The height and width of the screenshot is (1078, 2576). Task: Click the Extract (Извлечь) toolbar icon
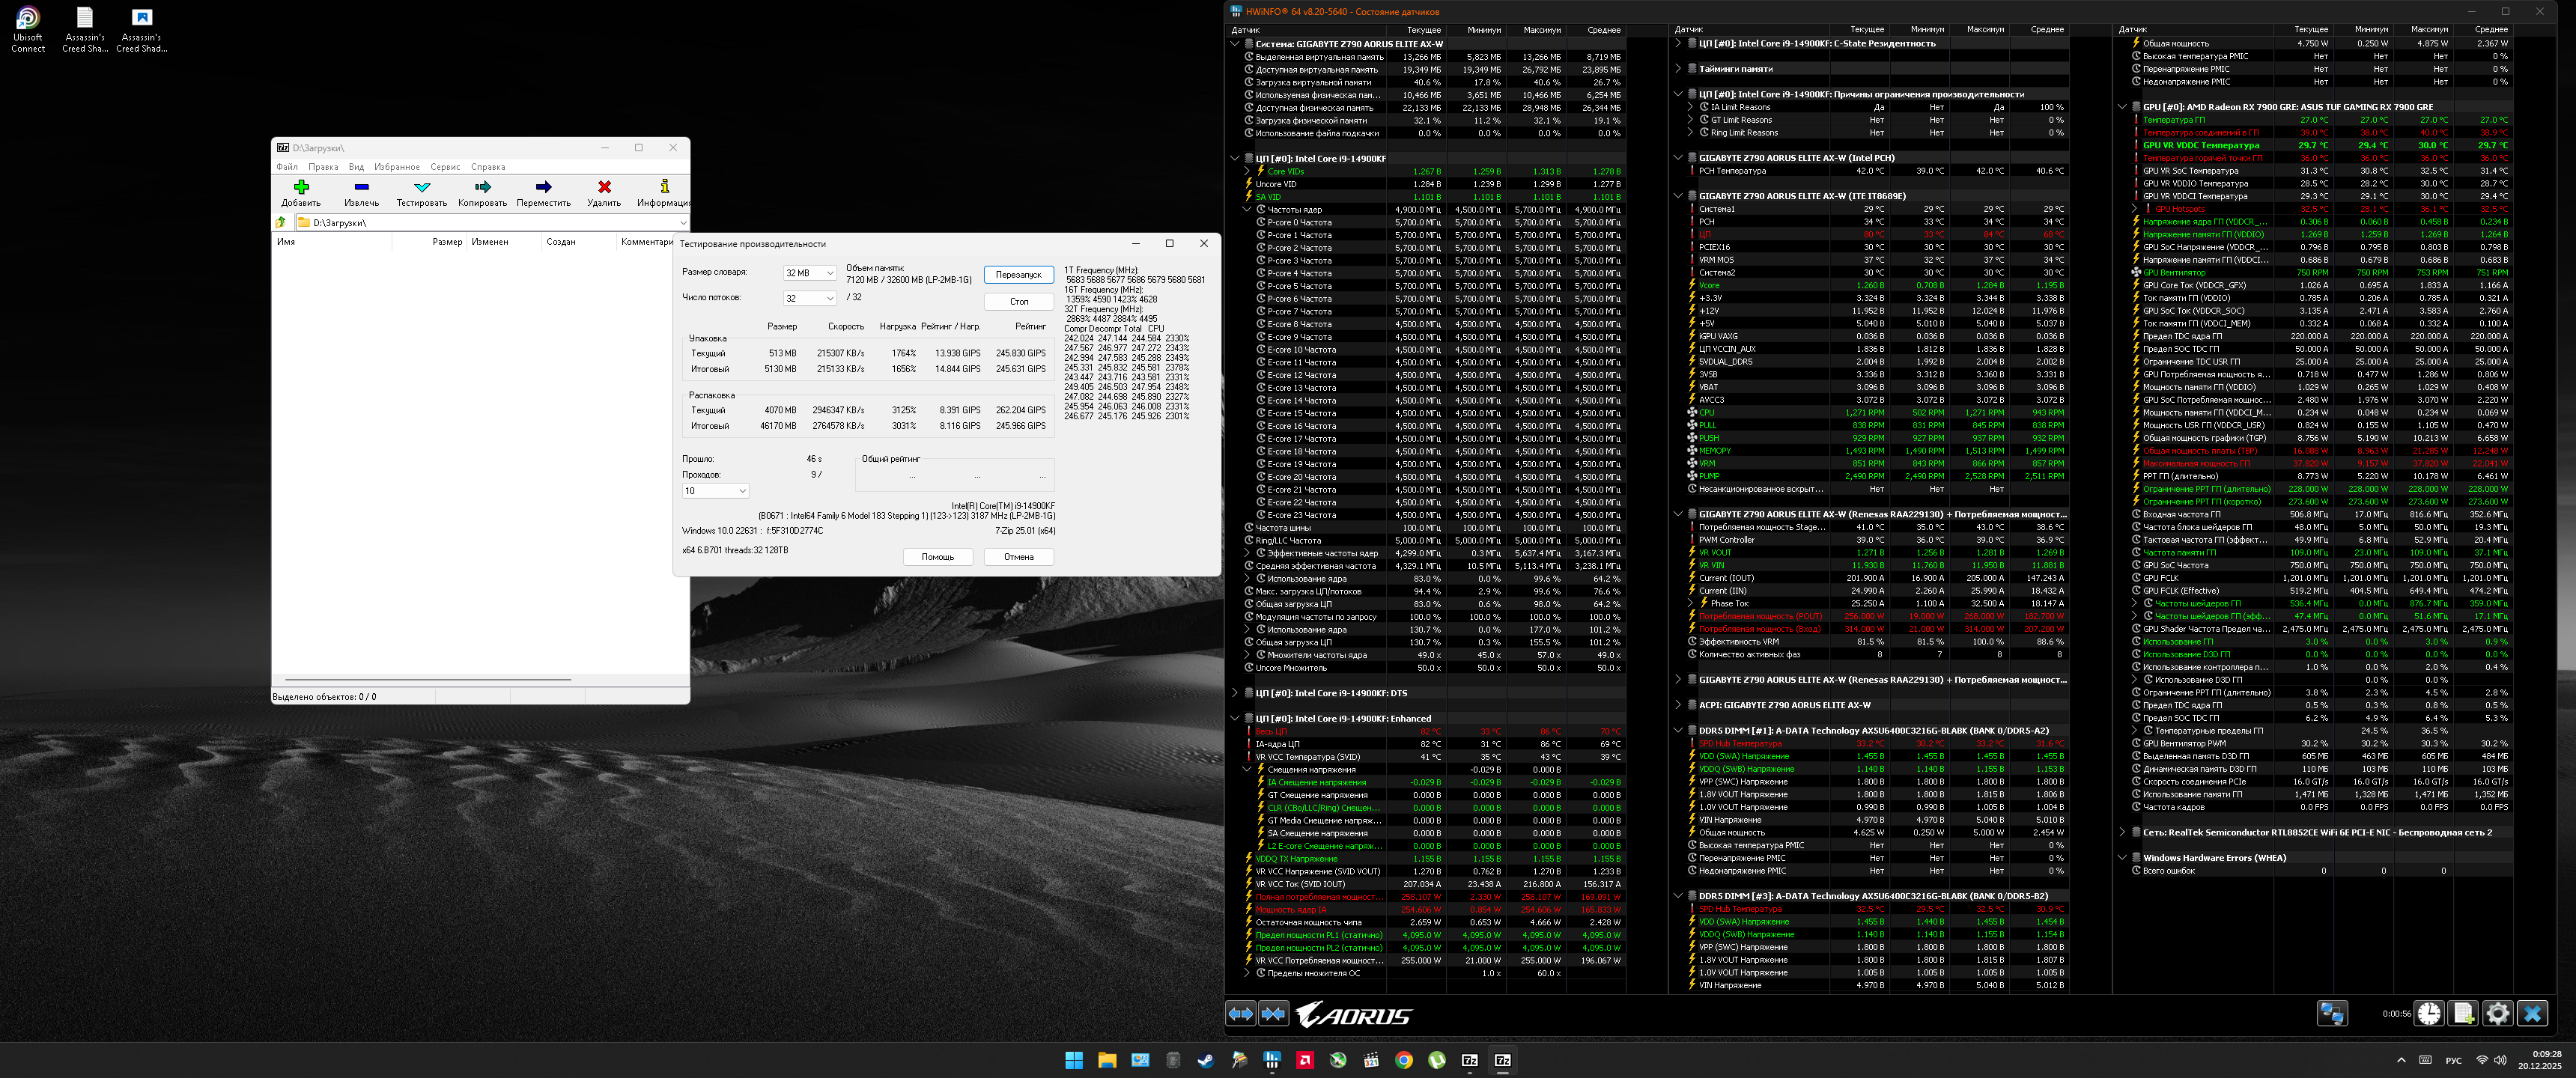coord(362,187)
